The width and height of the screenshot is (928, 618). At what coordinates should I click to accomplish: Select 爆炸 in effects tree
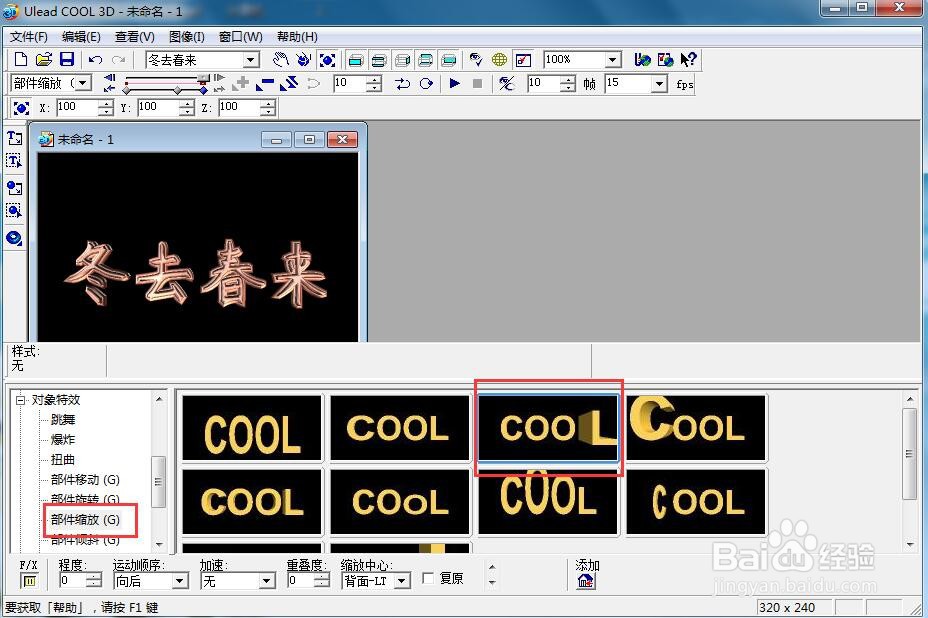[63, 440]
